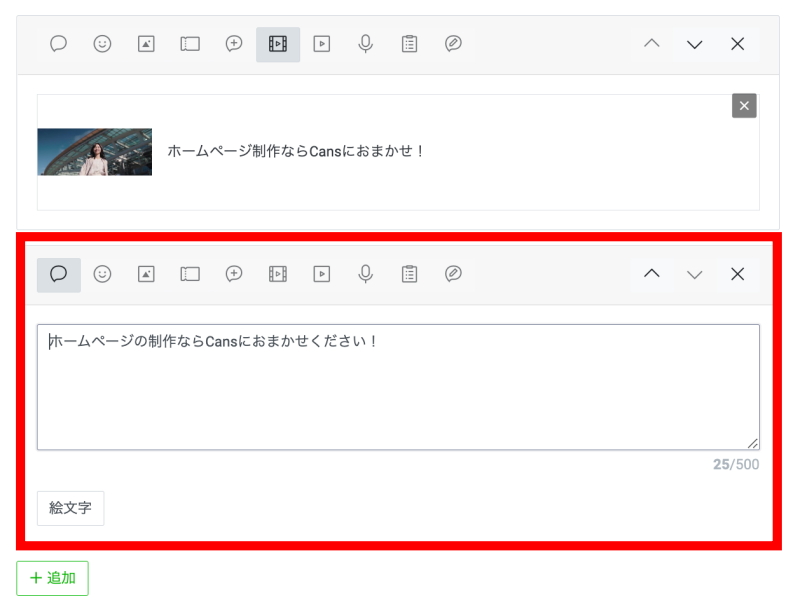Viewport: 800px width, 613px height.
Task: Click the green 追加 add button
Action: click(x=52, y=578)
